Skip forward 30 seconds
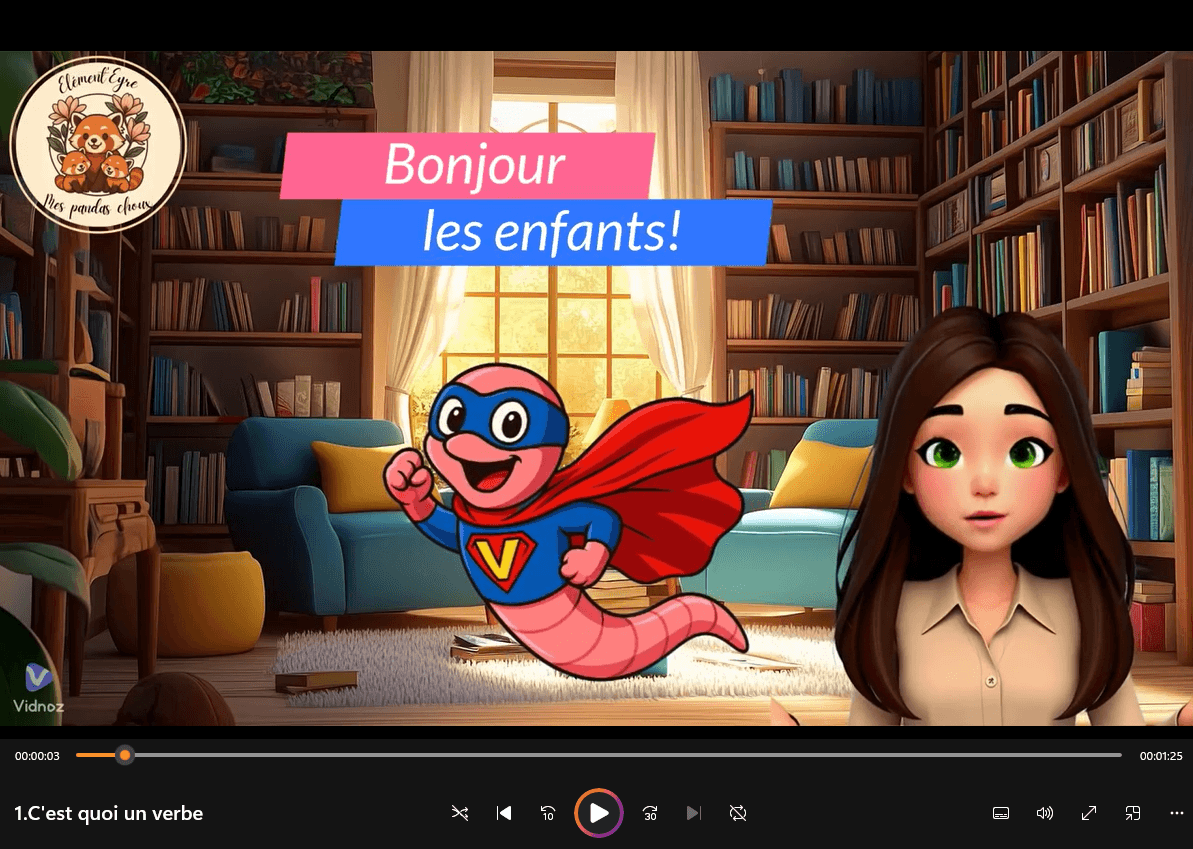The height and width of the screenshot is (849, 1193). (x=650, y=812)
